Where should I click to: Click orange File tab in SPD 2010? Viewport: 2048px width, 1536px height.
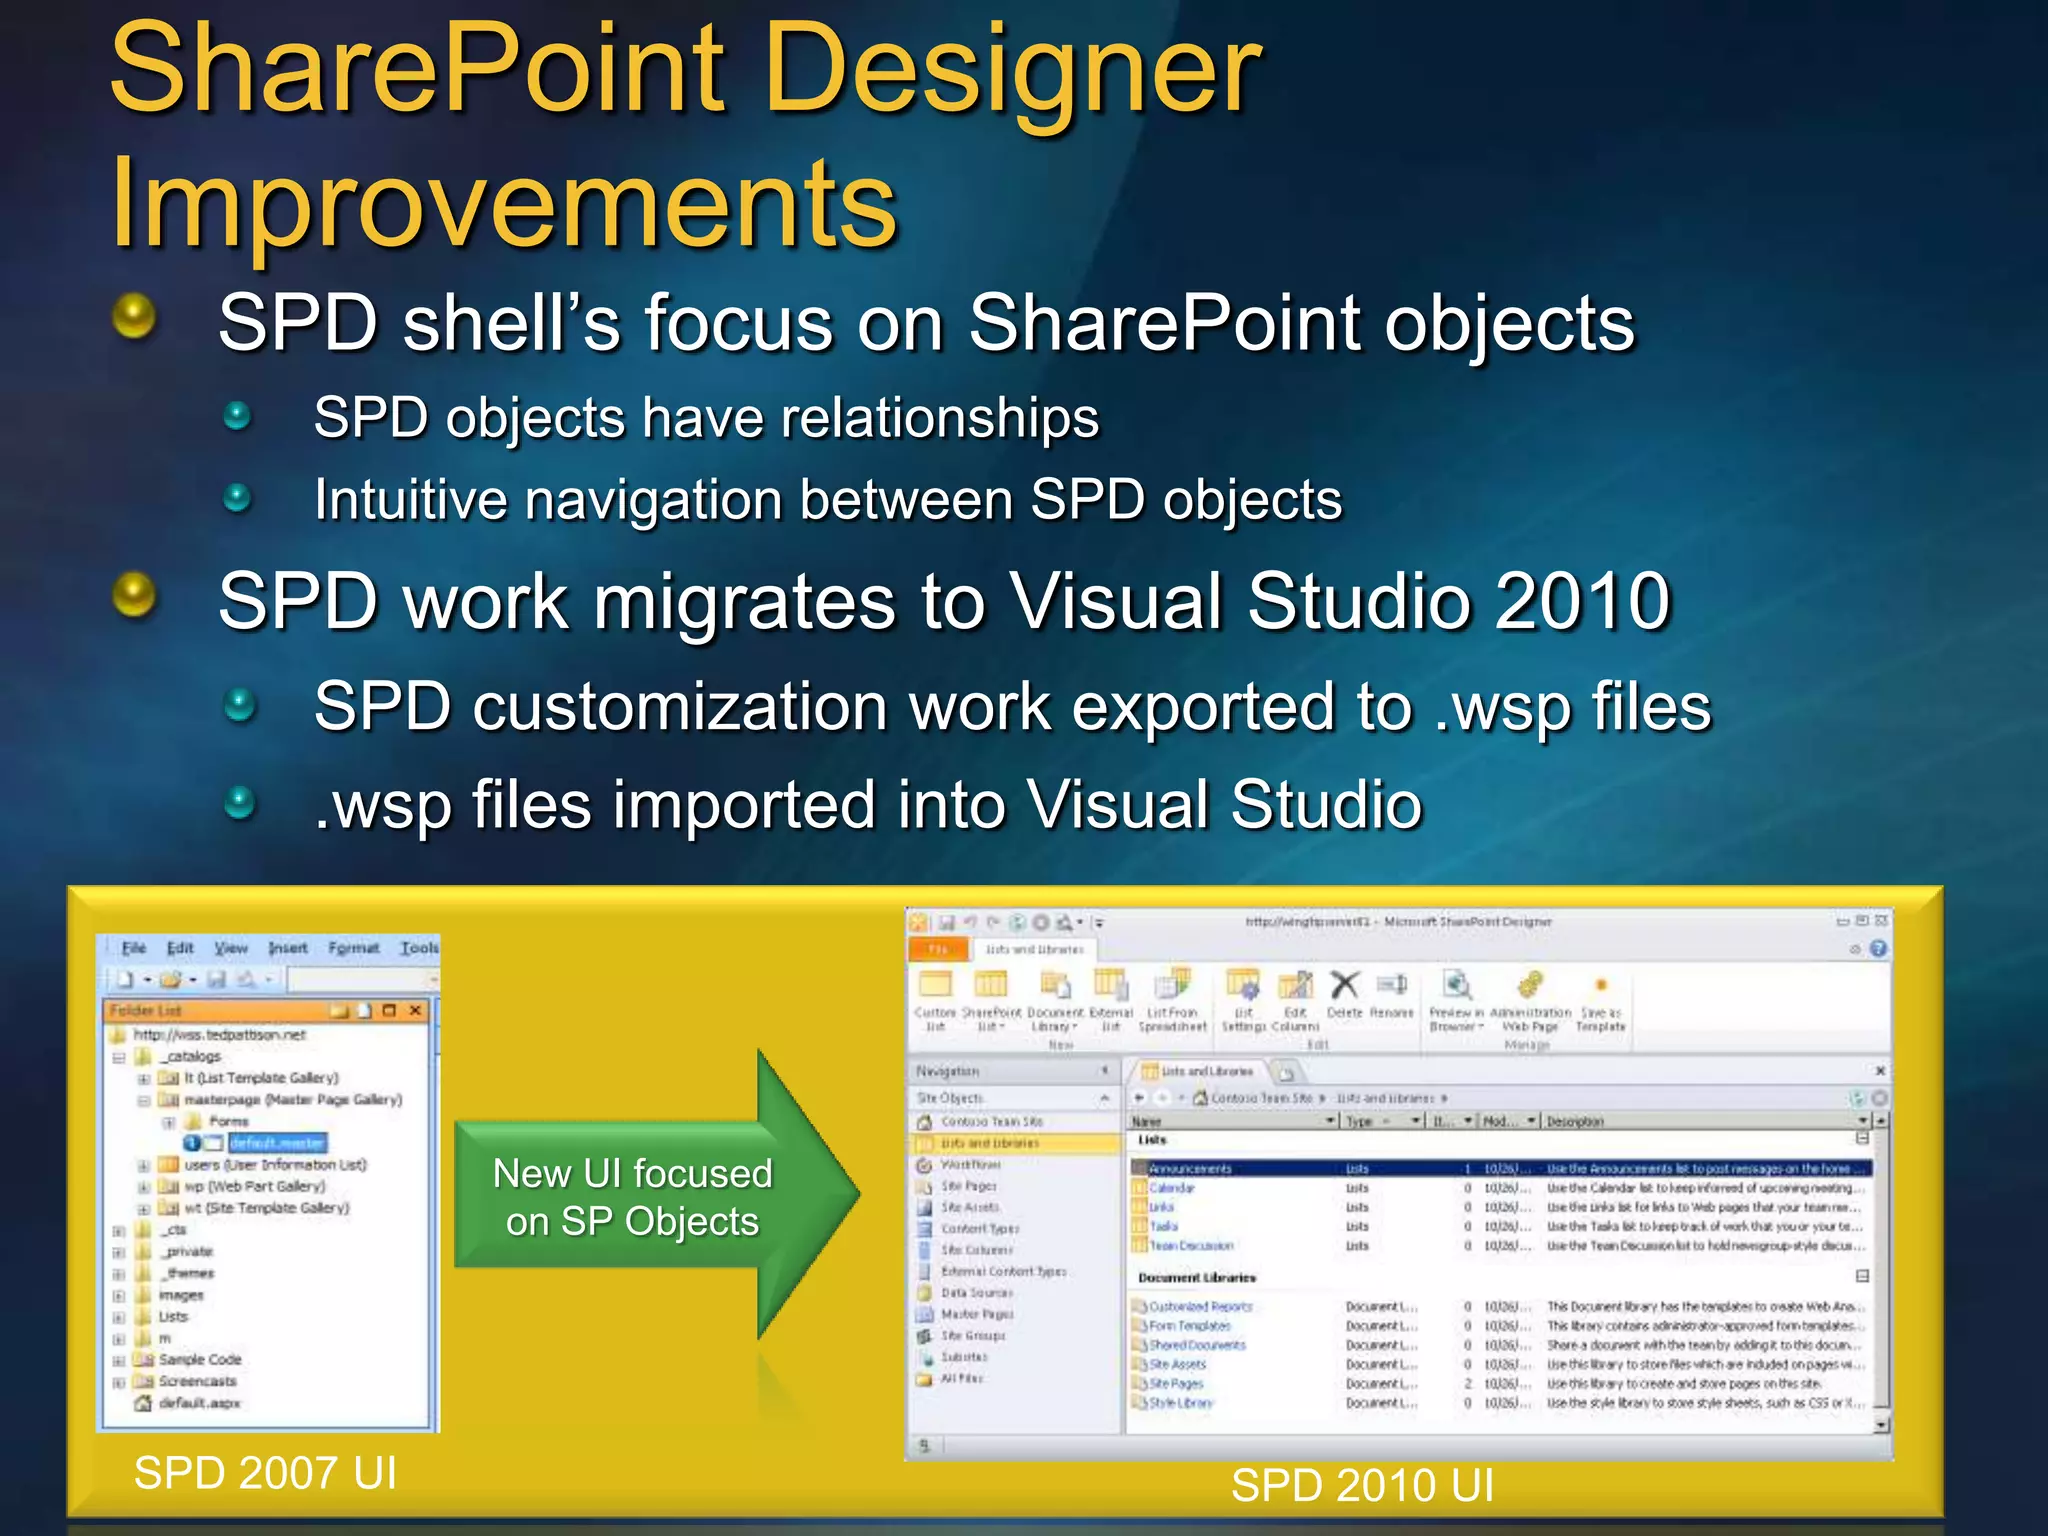pyautogui.click(x=938, y=948)
